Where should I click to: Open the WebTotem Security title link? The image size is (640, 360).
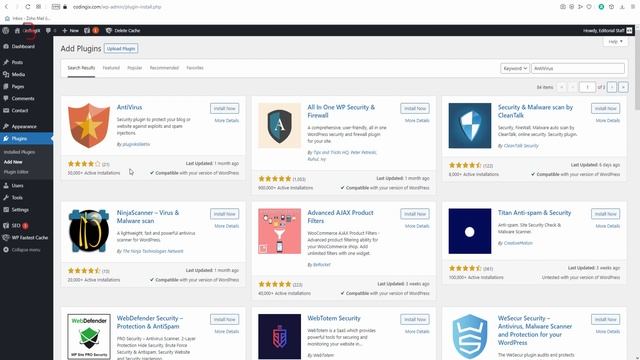[334, 318]
